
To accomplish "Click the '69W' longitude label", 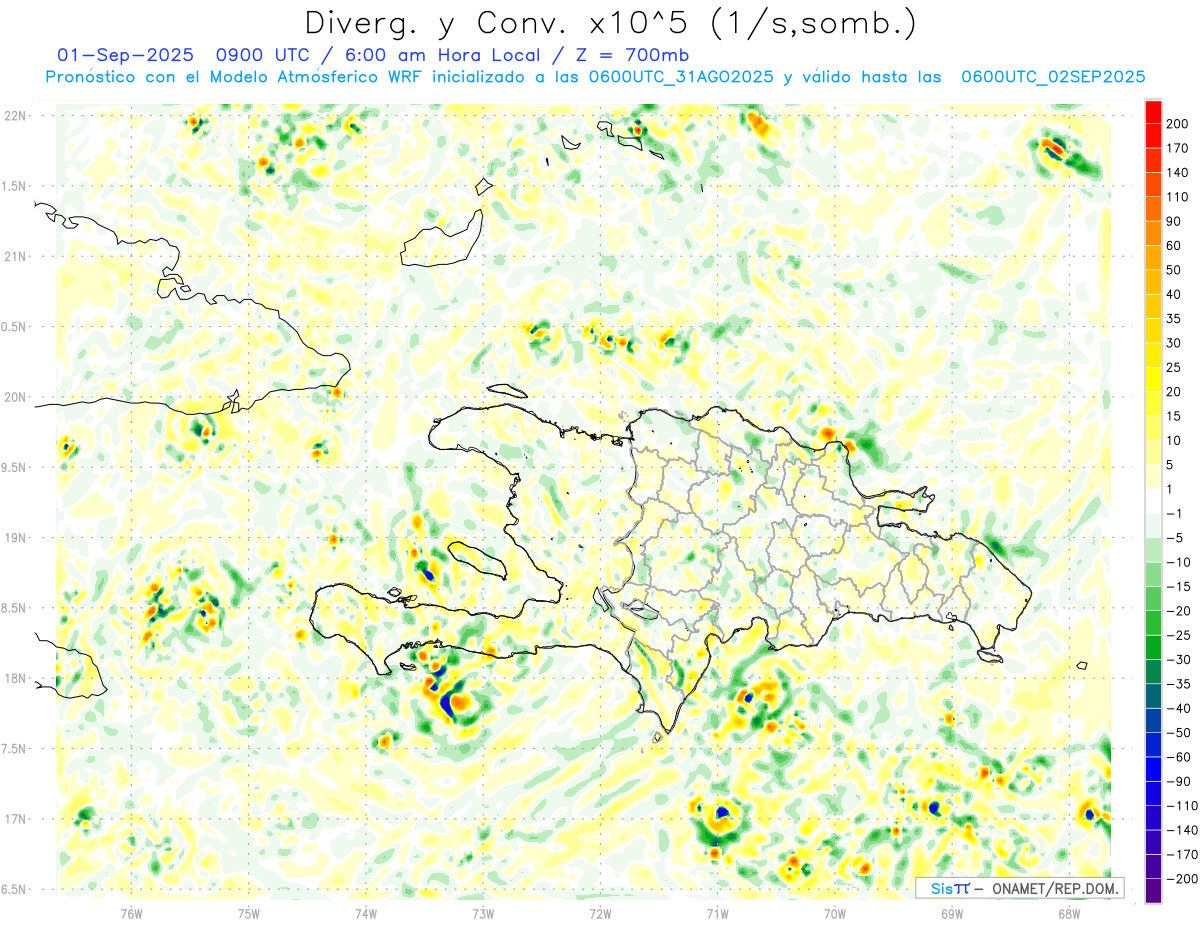I will [x=951, y=914].
